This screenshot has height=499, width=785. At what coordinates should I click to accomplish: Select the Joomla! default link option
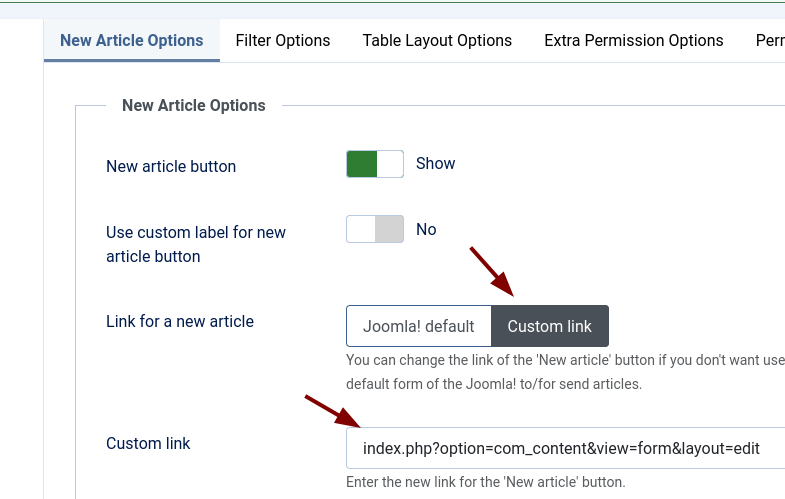click(x=419, y=326)
